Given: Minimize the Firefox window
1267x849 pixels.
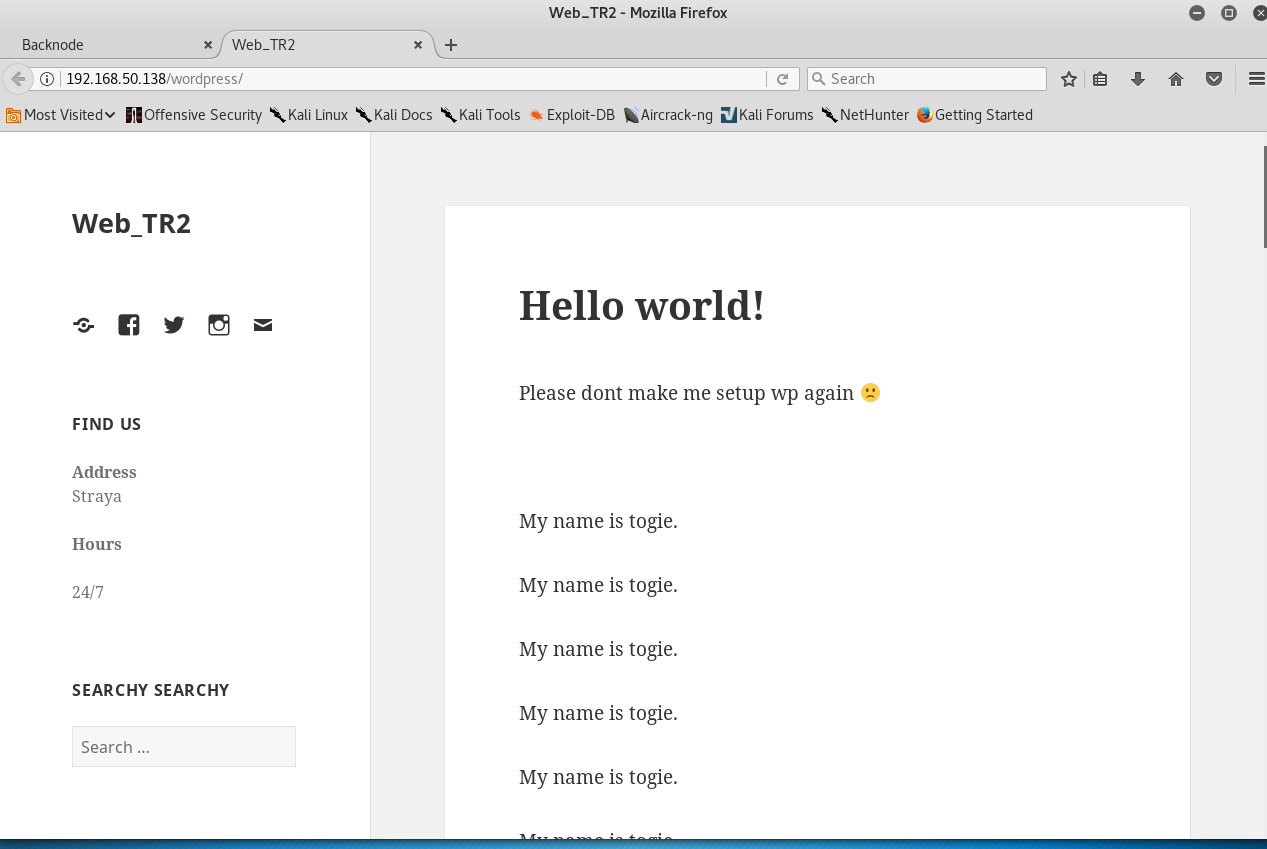Looking at the screenshot, I should (1197, 13).
